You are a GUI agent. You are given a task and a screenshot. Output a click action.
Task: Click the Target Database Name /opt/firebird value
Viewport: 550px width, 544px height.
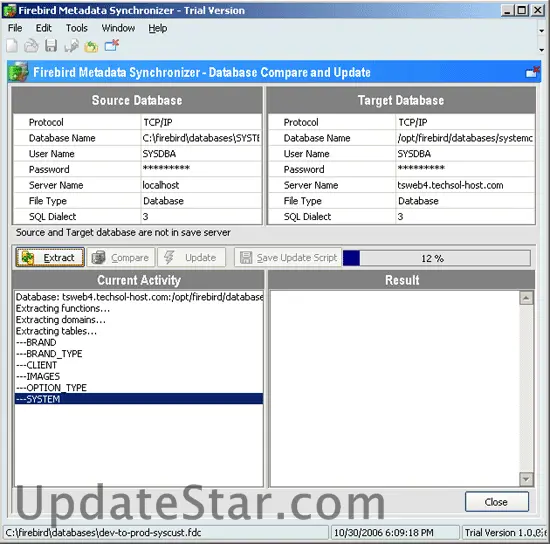pos(465,138)
